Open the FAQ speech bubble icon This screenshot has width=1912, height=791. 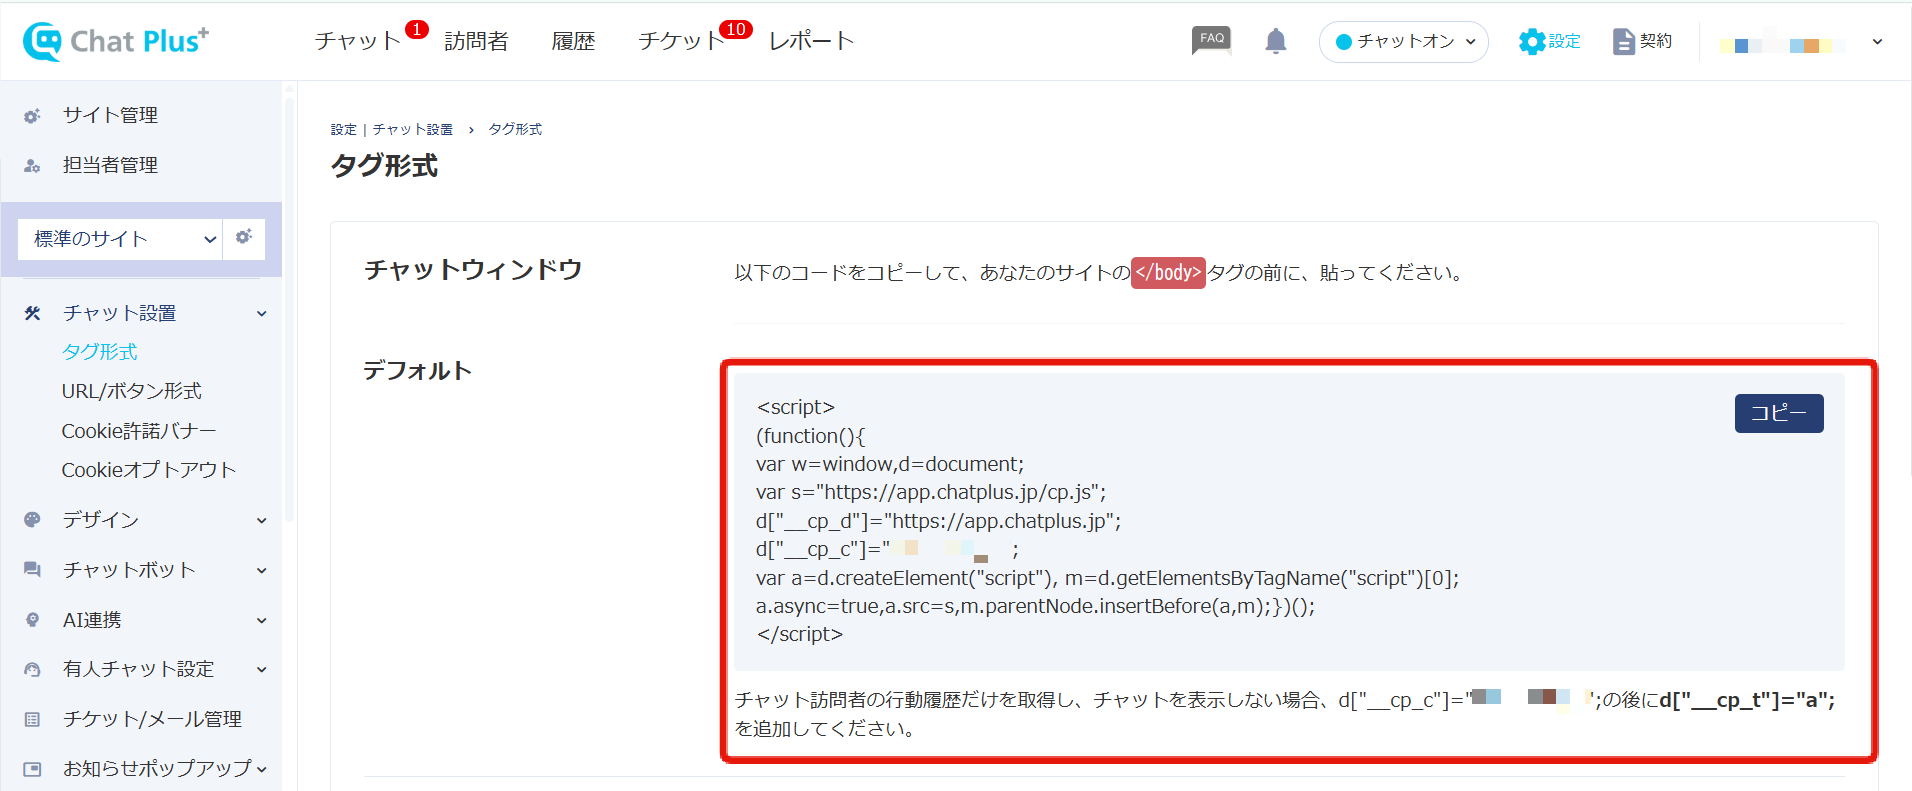[x=1211, y=40]
